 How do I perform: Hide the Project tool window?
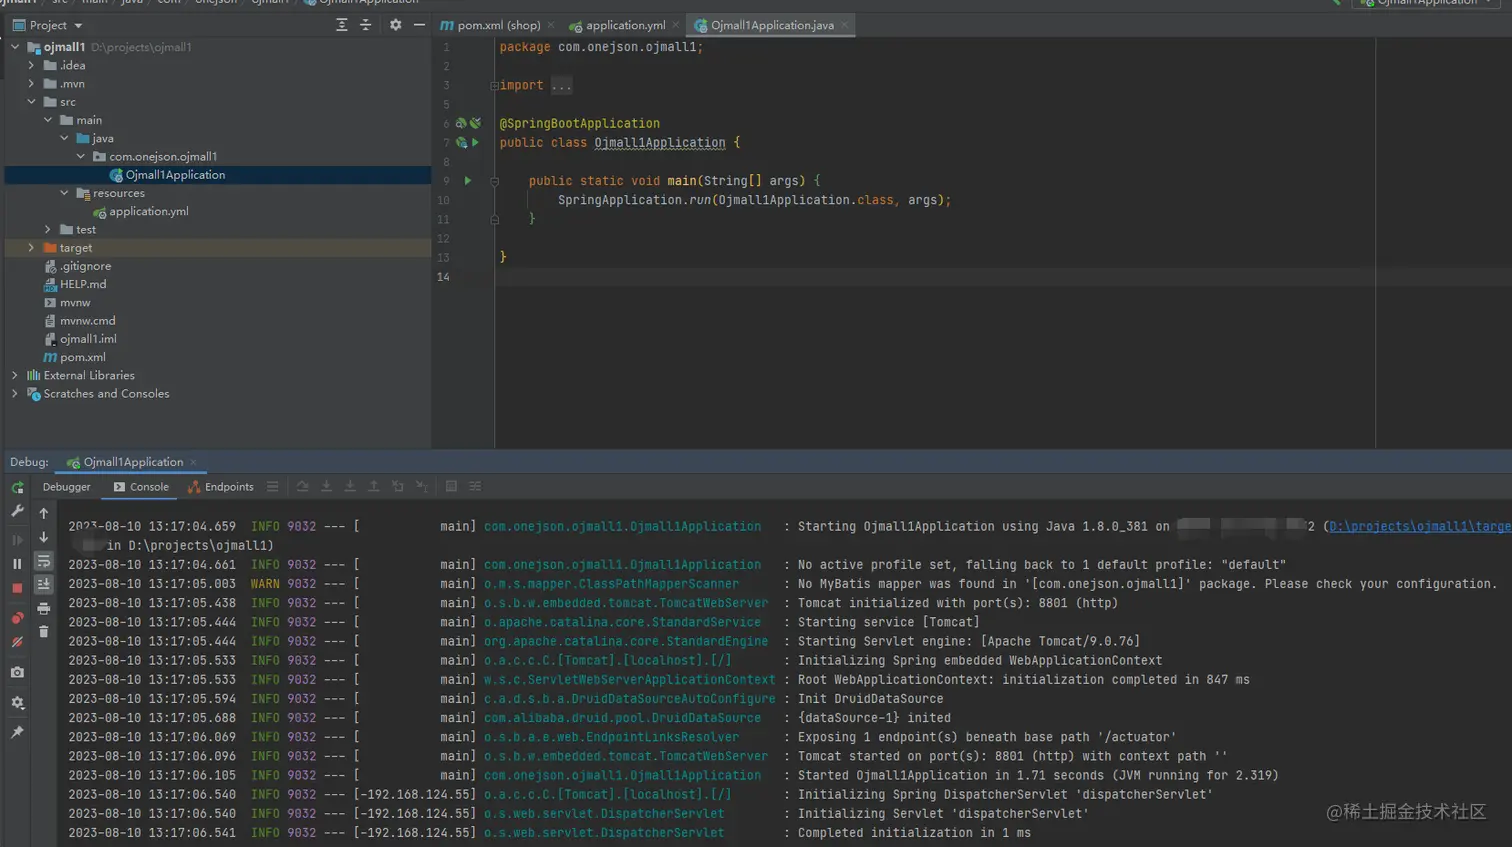click(x=419, y=25)
